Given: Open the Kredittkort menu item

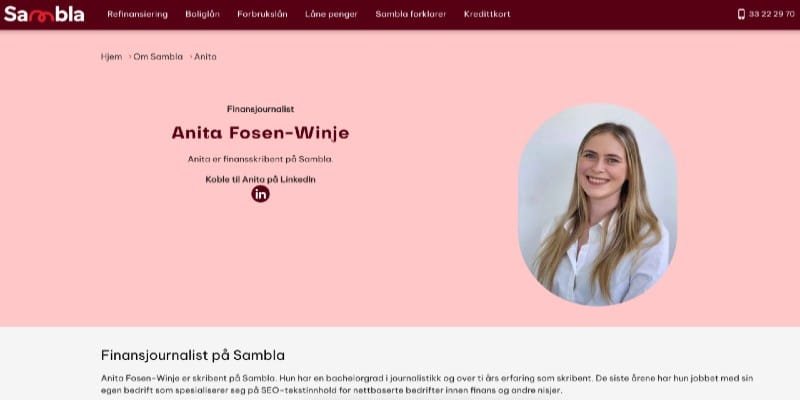Looking at the screenshot, I should pos(487,14).
